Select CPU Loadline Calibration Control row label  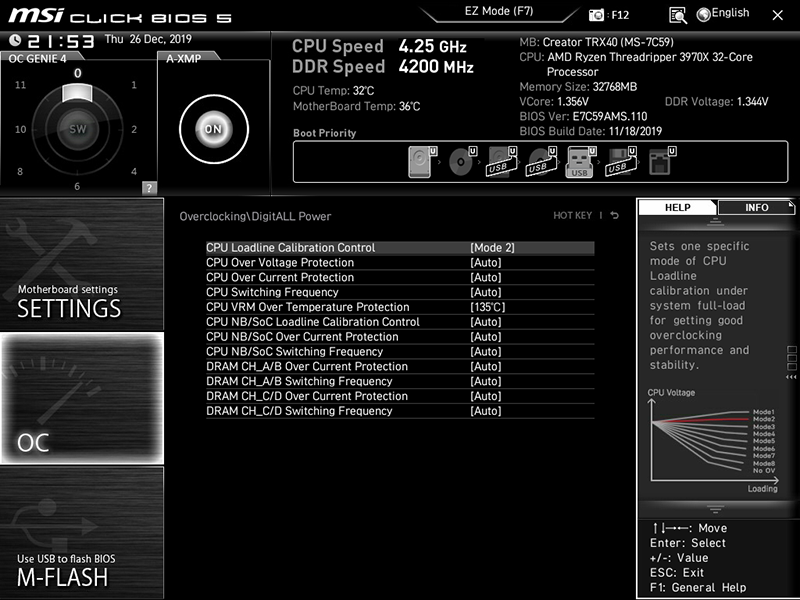(290, 247)
